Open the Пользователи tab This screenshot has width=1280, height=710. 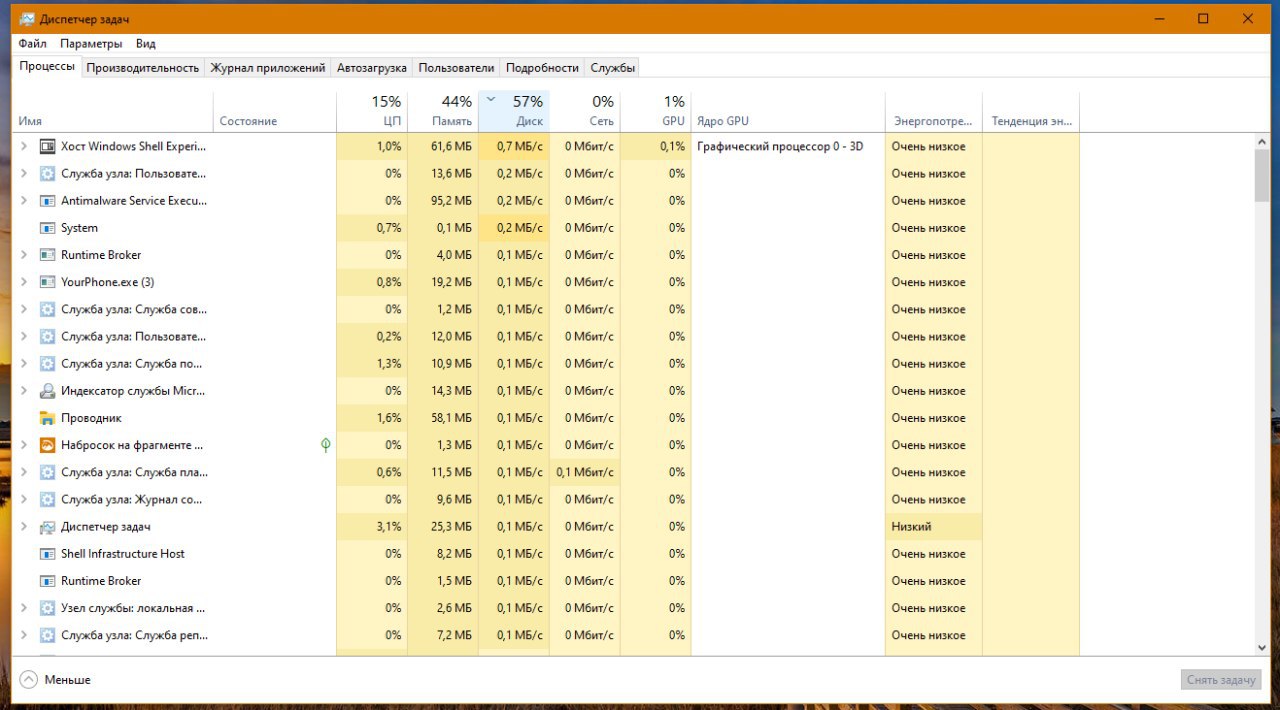pyautogui.click(x=456, y=68)
